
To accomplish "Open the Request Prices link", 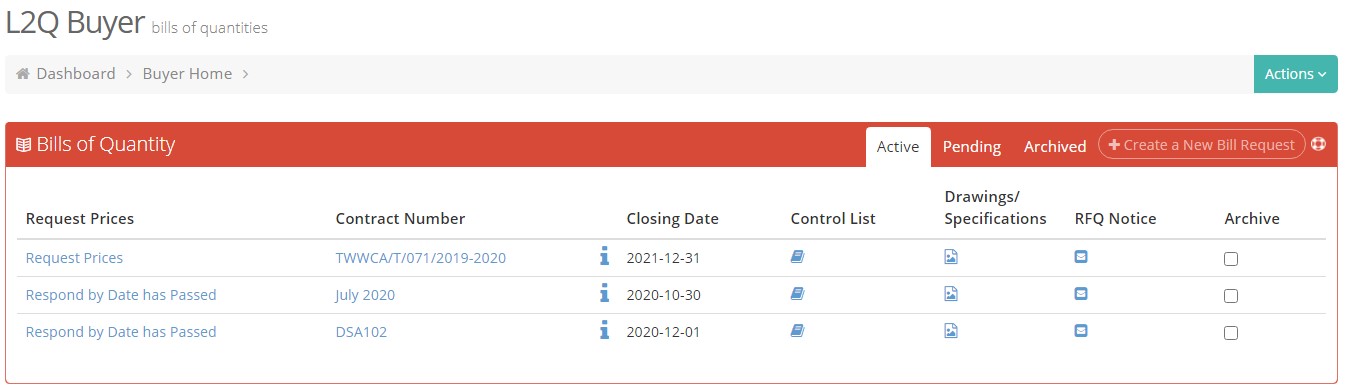I will click(x=74, y=257).
